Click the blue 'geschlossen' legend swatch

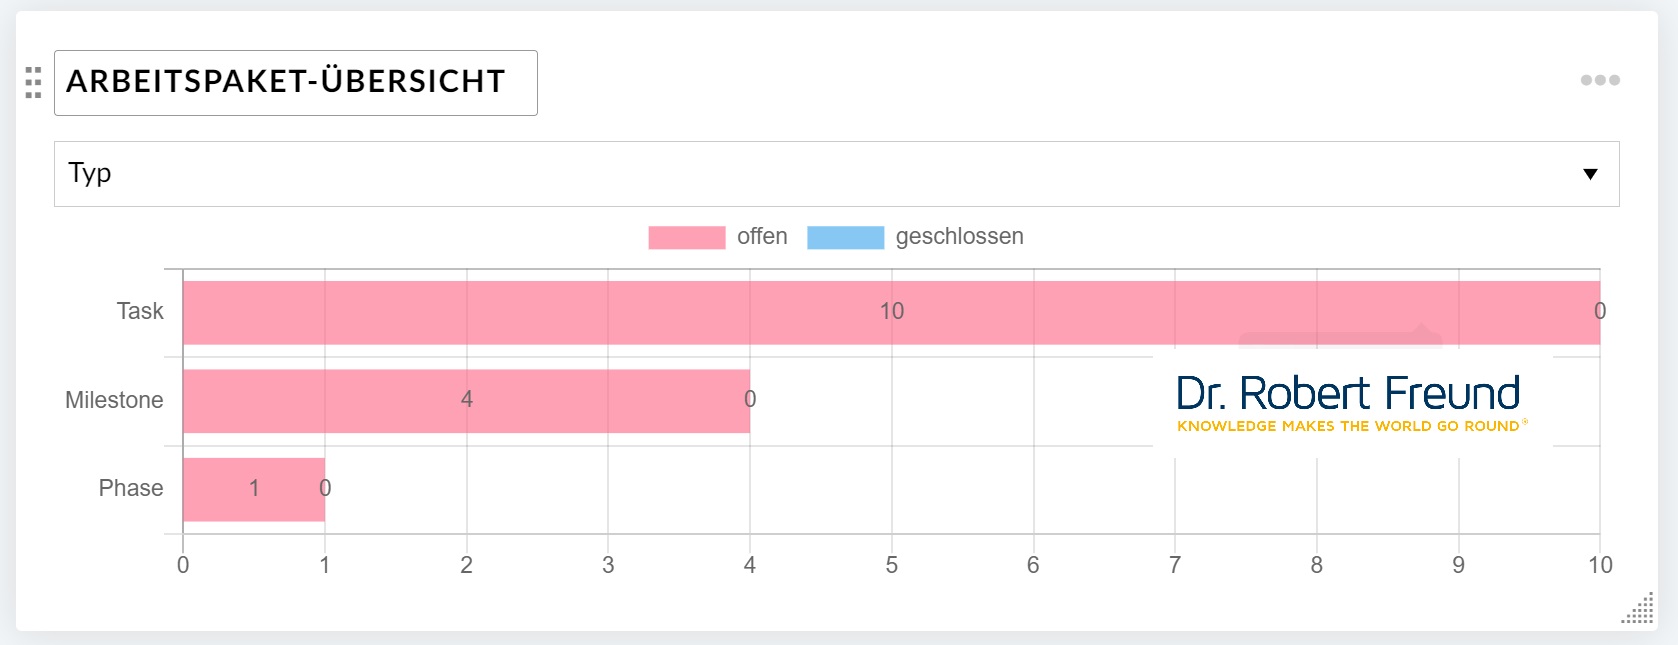845,237
